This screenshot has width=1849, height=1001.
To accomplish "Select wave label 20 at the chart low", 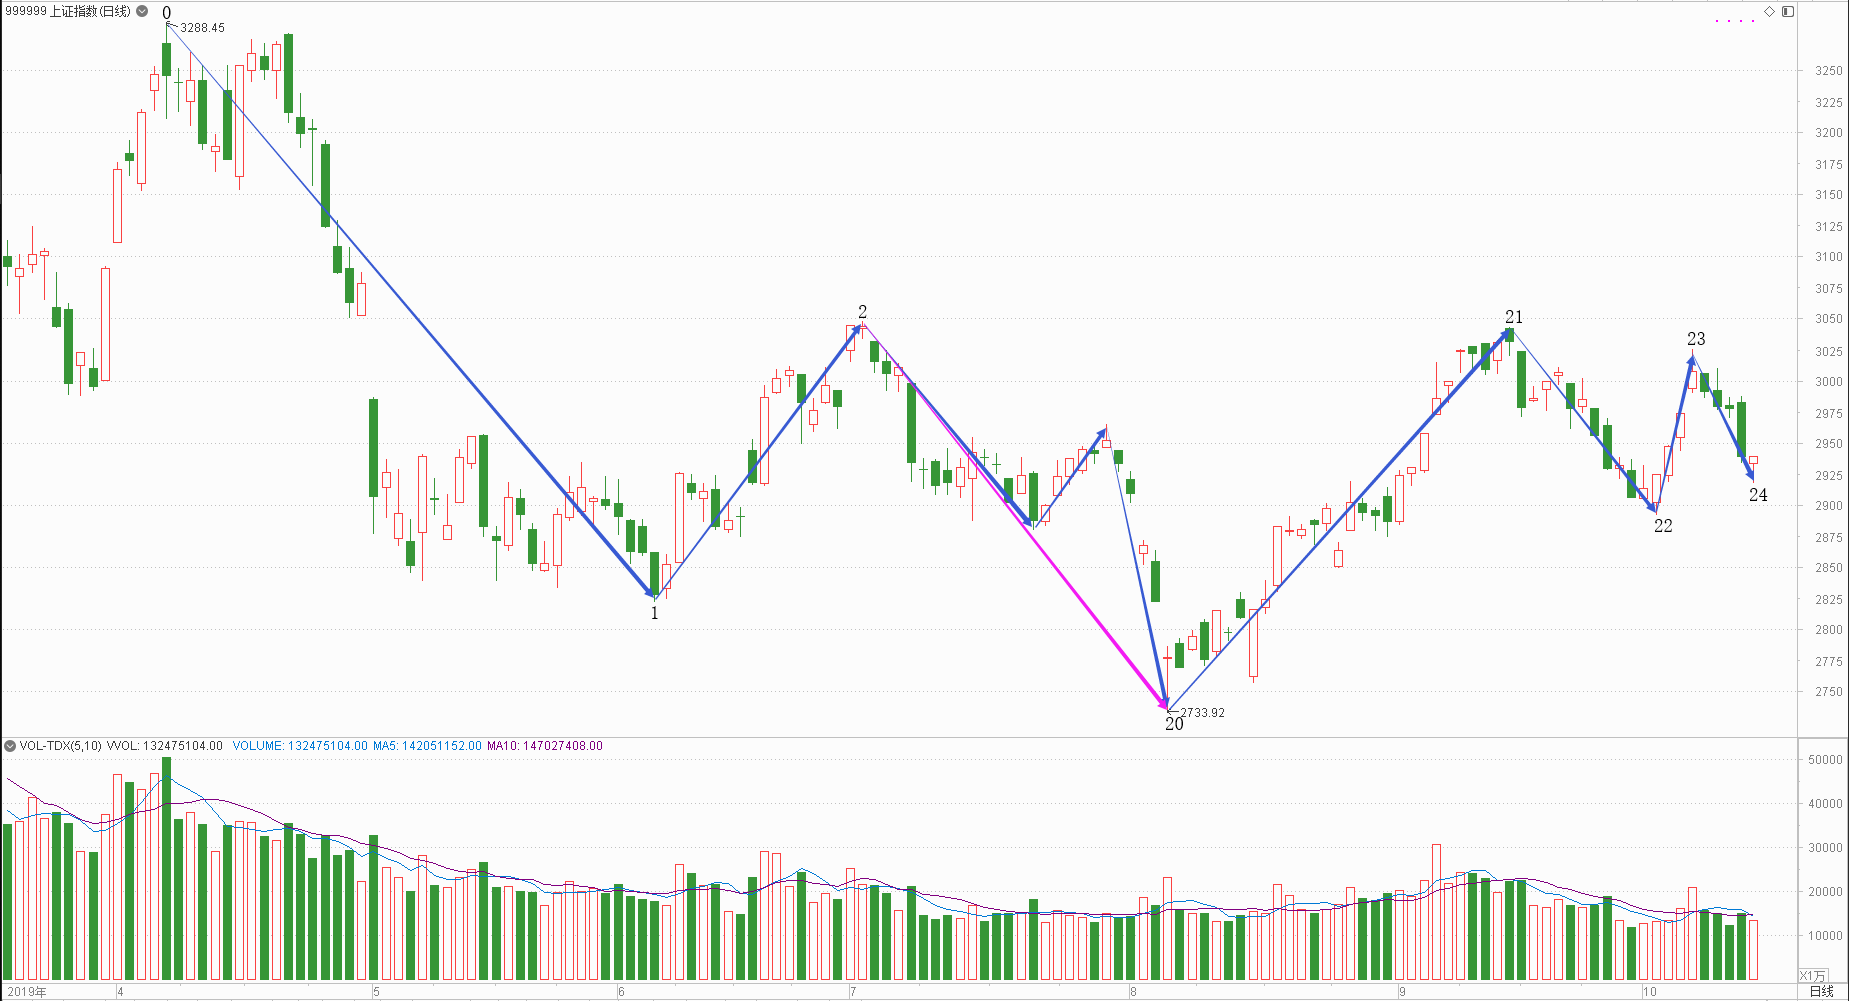I will coord(1174,724).
